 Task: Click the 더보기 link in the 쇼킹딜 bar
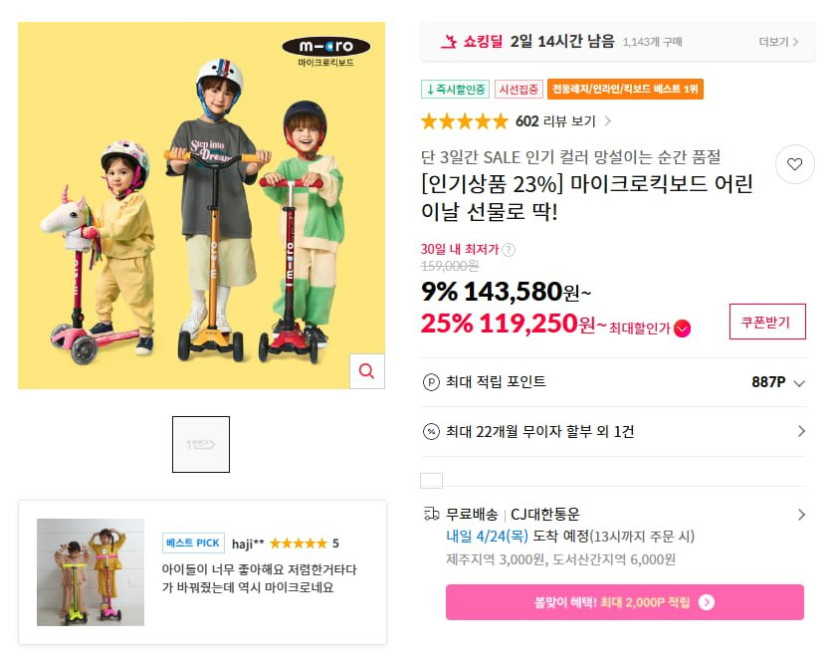778,42
